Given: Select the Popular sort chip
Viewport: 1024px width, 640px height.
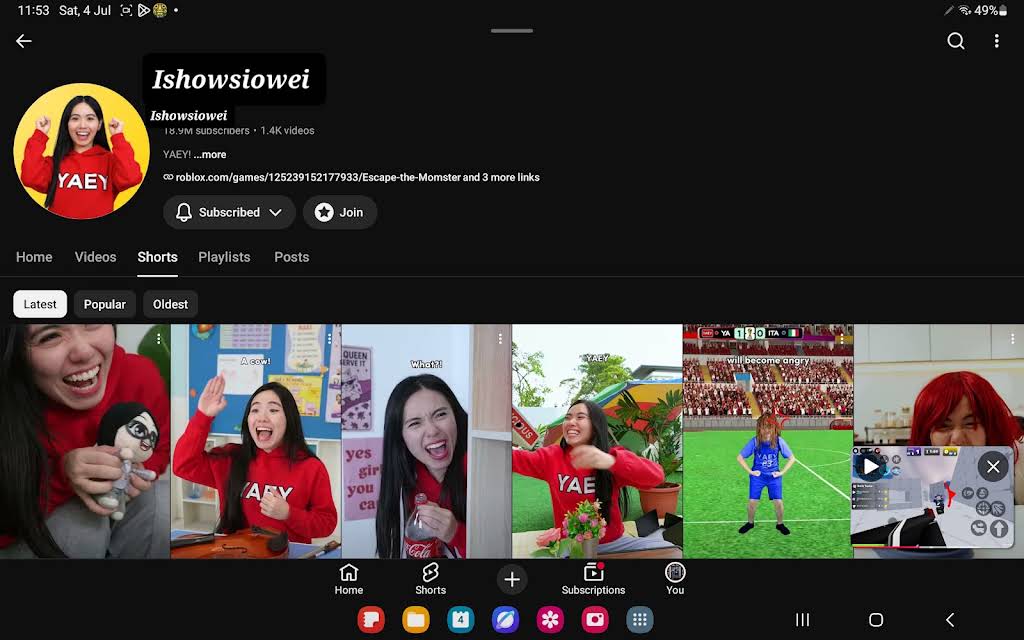Looking at the screenshot, I should pos(104,304).
